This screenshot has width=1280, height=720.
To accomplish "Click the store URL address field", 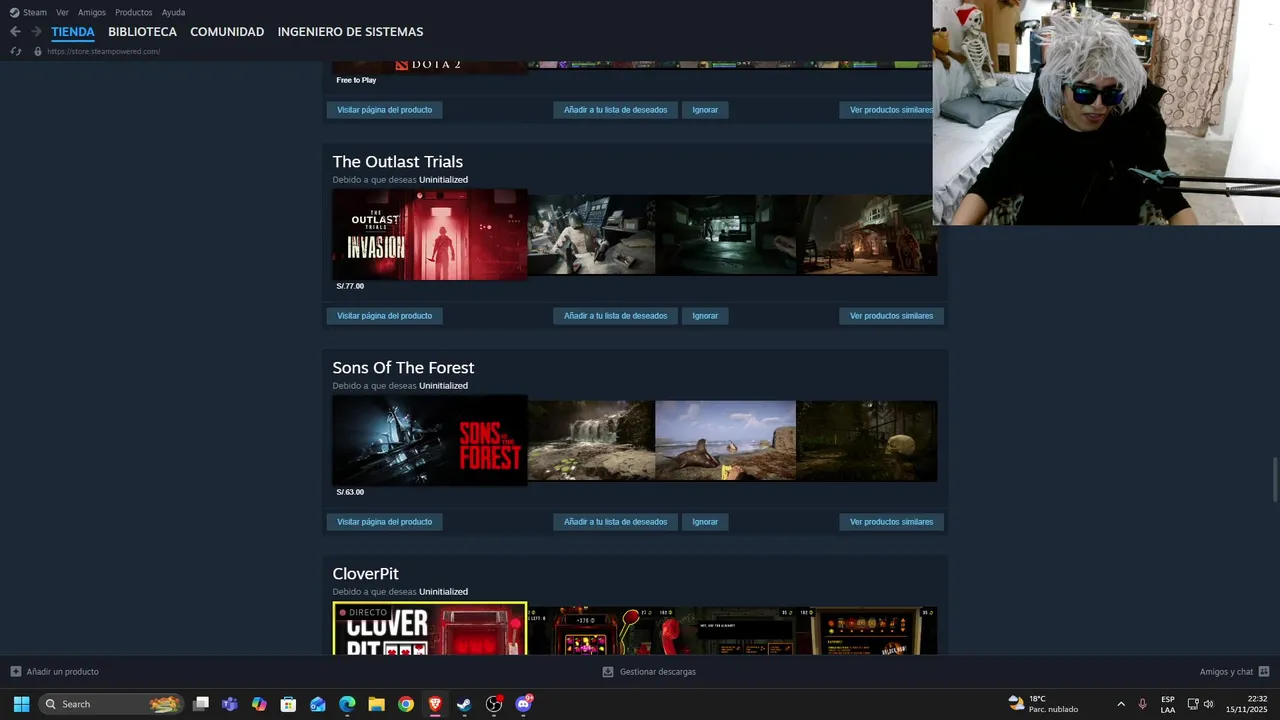I will [x=103, y=51].
